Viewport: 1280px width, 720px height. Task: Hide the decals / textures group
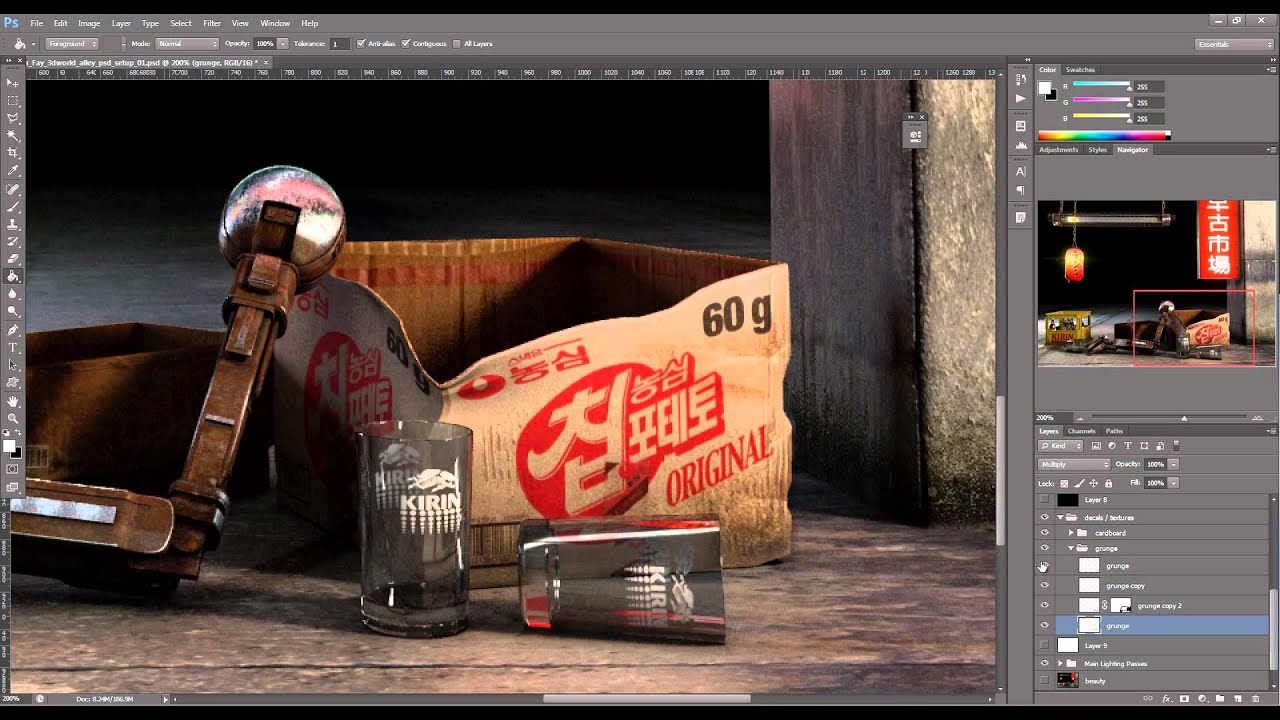(x=1045, y=517)
